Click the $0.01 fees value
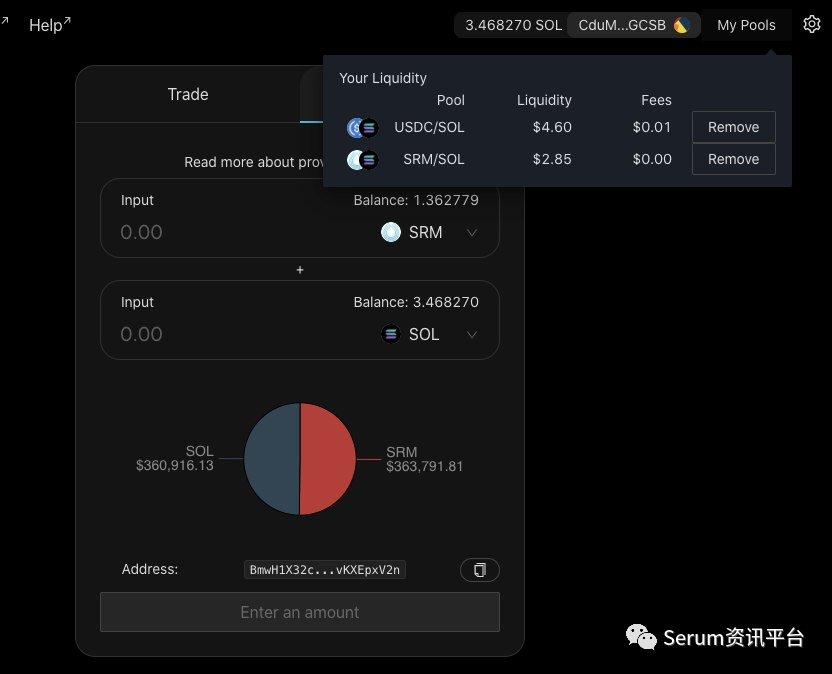 tap(652, 127)
